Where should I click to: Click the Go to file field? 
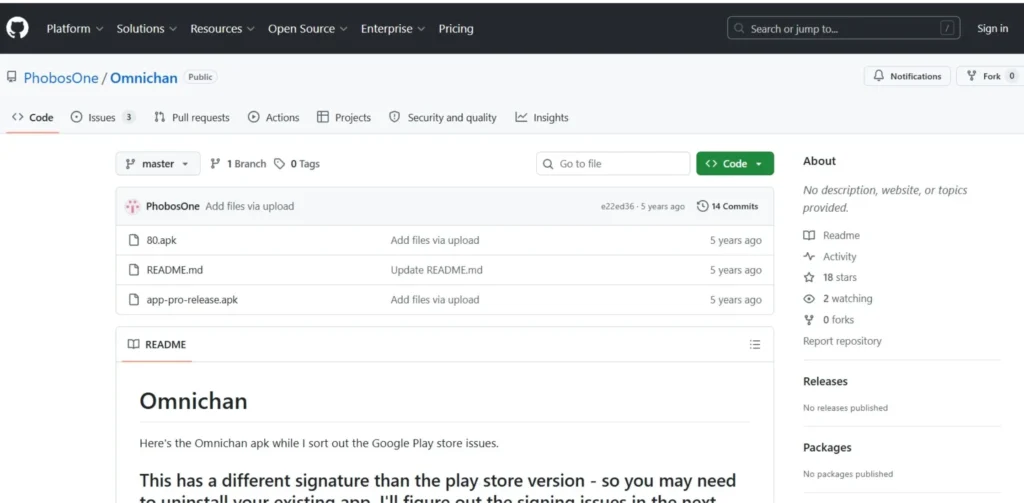pyautogui.click(x=613, y=163)
